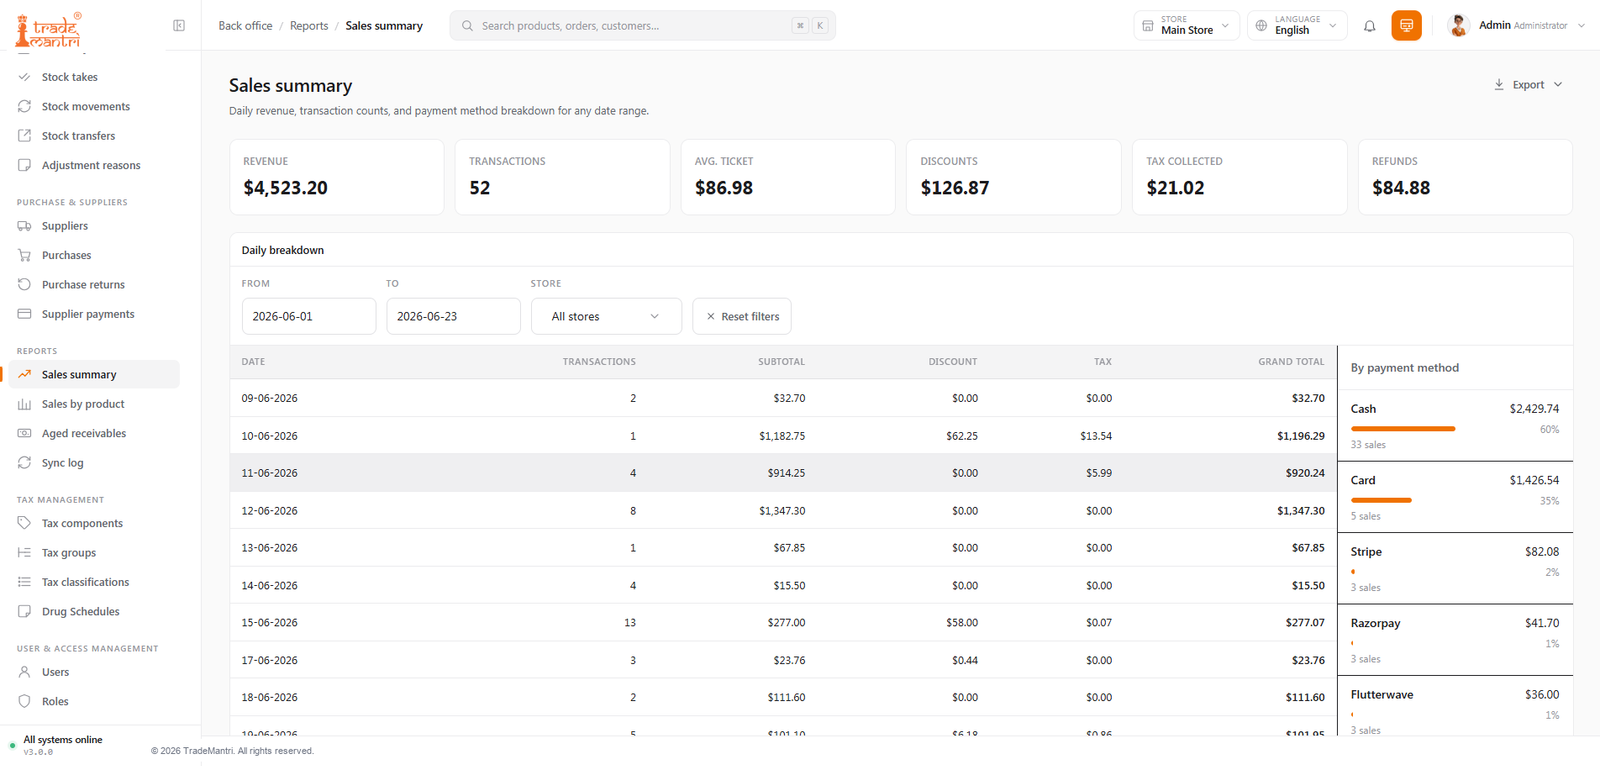Open Adjustment reasons page
Image resolution: width=1600 pixels, height=766 pixels.
[x=91, y=166]
